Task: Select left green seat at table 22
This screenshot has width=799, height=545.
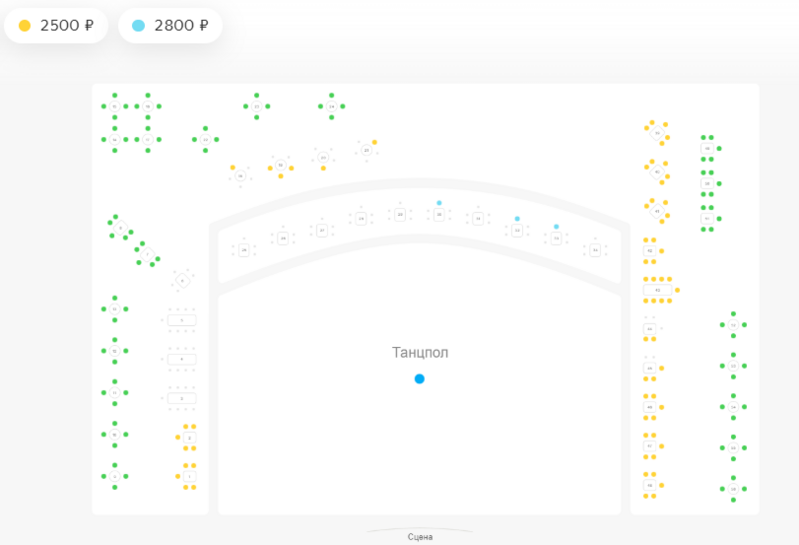Action: pyautogui.click(x=194, y=140)
